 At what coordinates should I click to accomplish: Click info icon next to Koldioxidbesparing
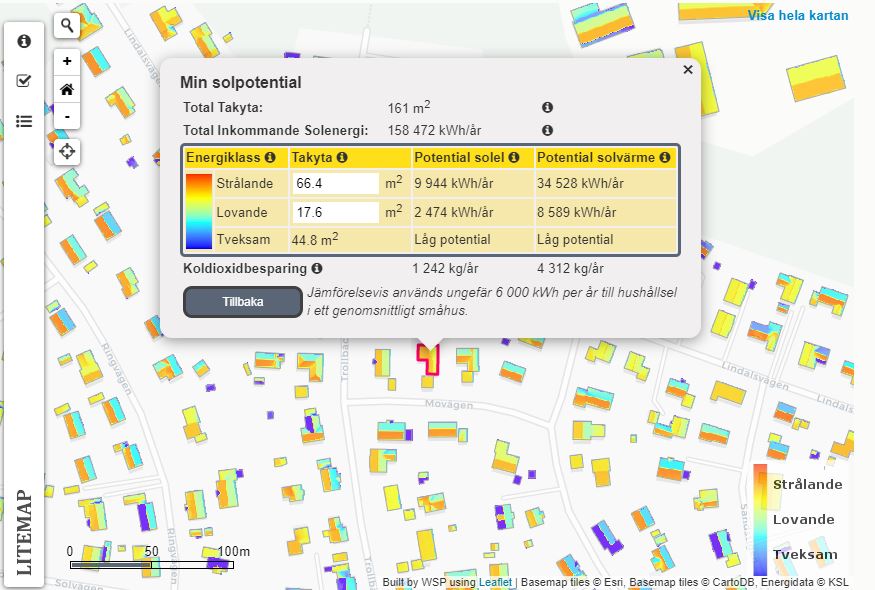point(317,269)
